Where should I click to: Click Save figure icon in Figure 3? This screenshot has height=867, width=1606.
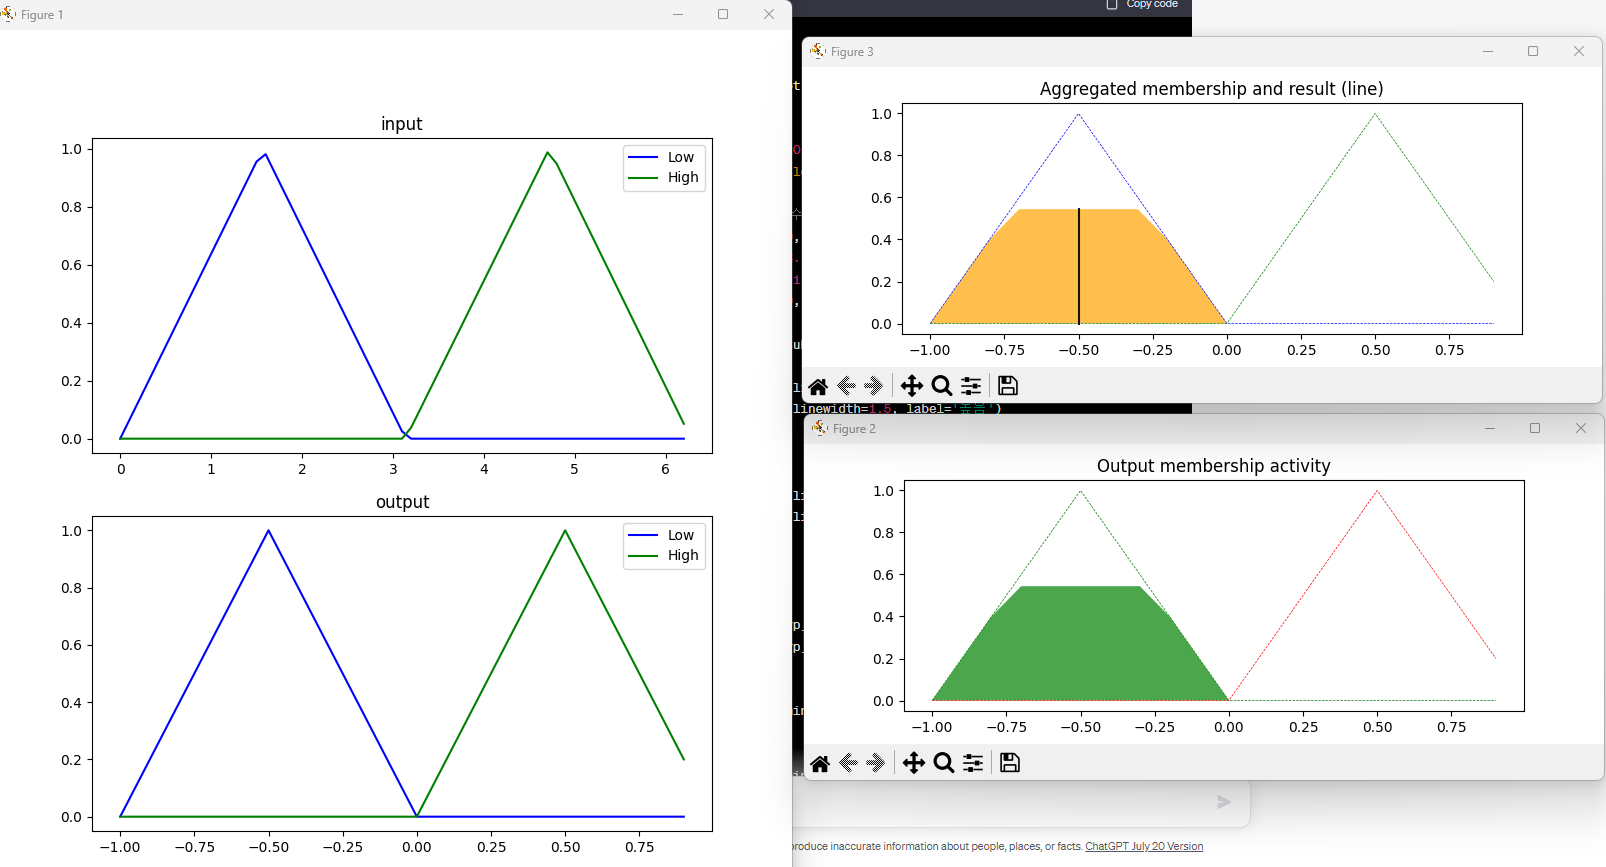click(1008, 385)
